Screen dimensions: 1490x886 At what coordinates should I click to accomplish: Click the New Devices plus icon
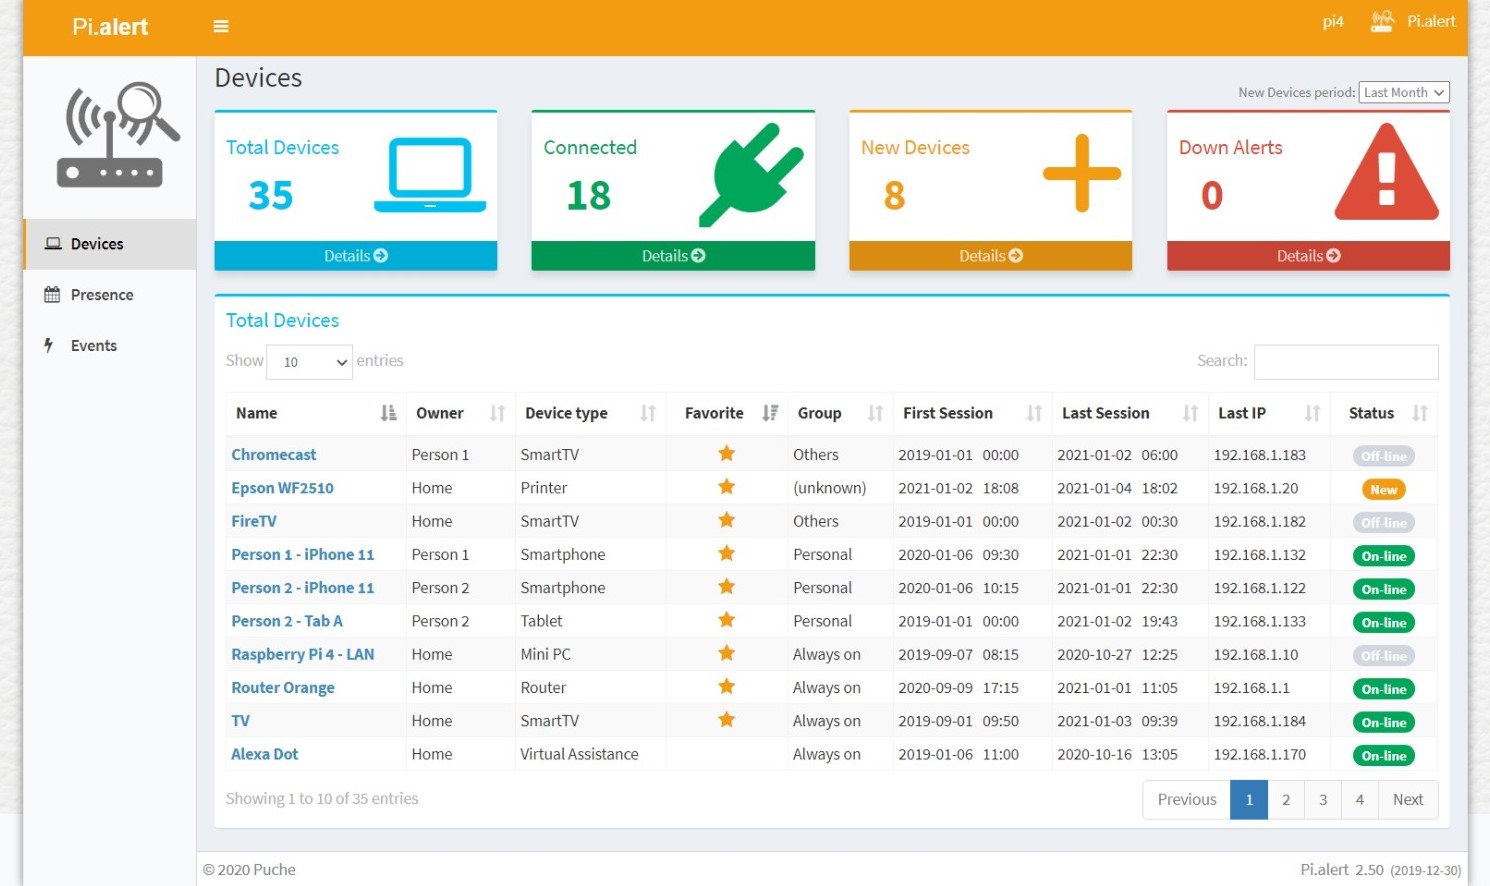pos(1081,173)
